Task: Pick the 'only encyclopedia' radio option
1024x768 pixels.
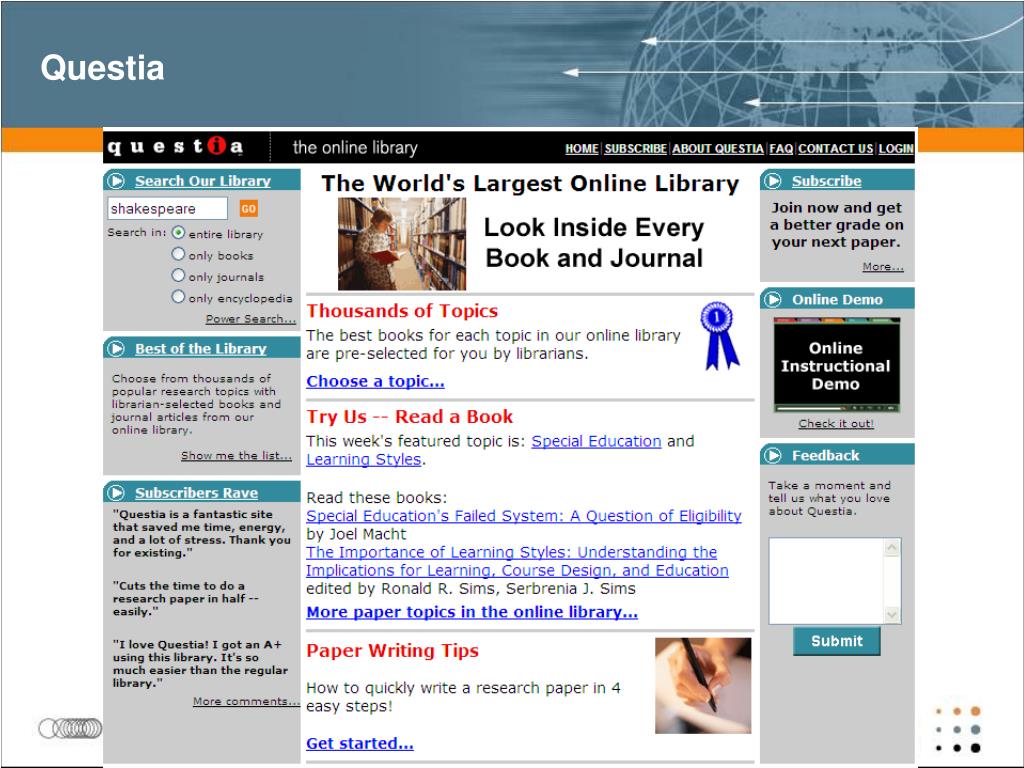Action: tap(178, 296)
